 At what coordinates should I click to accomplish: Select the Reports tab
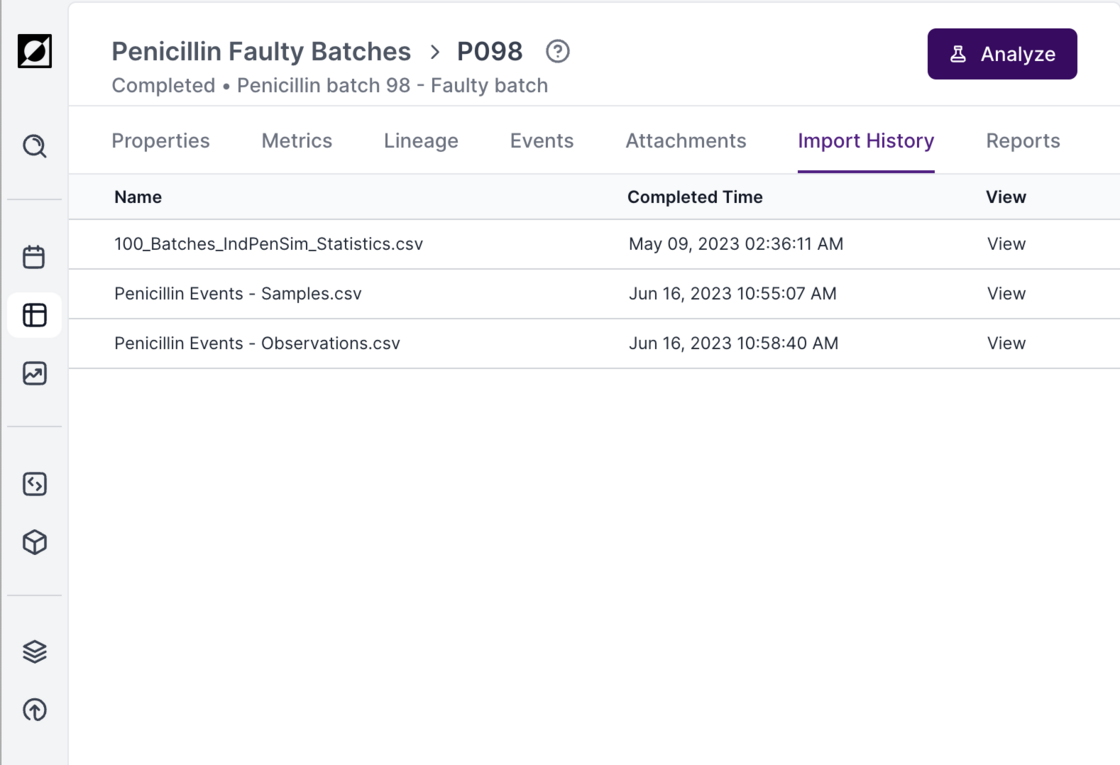(1023, 141)
